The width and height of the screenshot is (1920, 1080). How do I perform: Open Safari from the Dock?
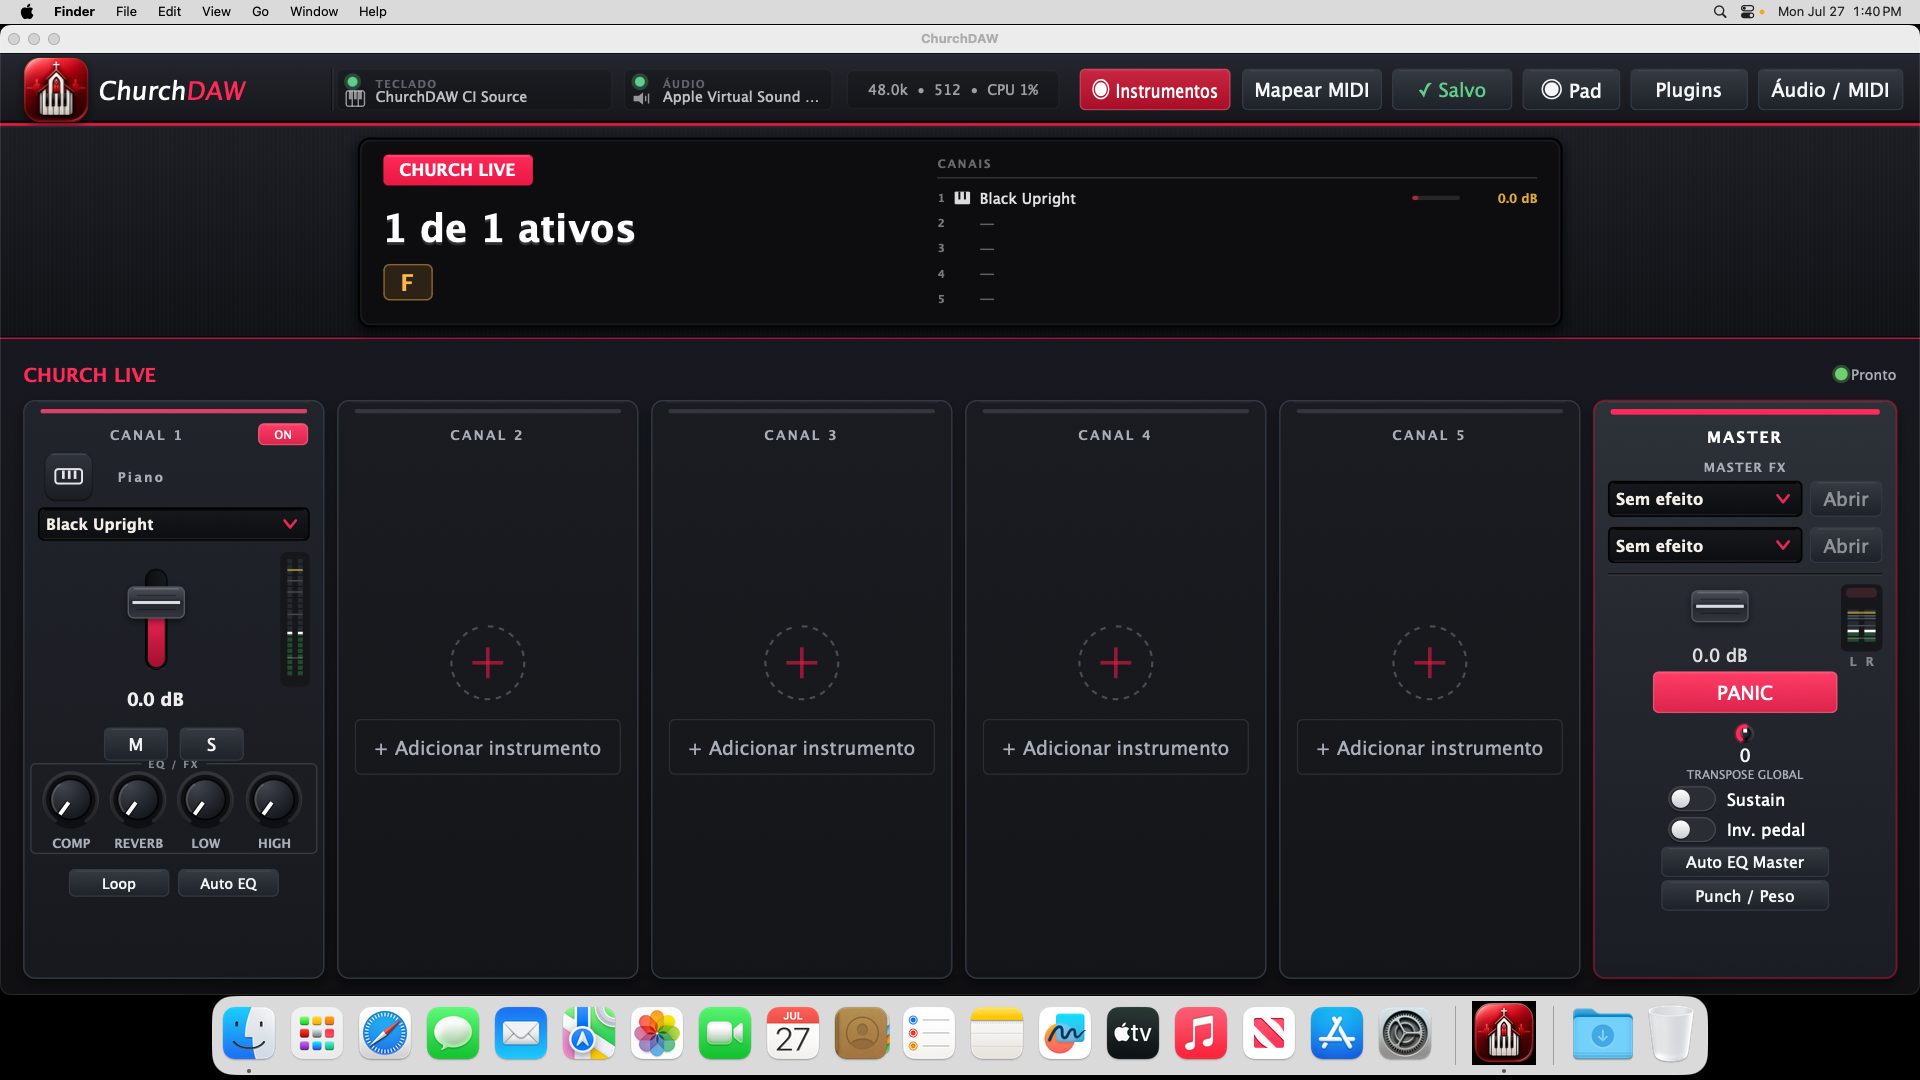click(x=385, y=1034)
